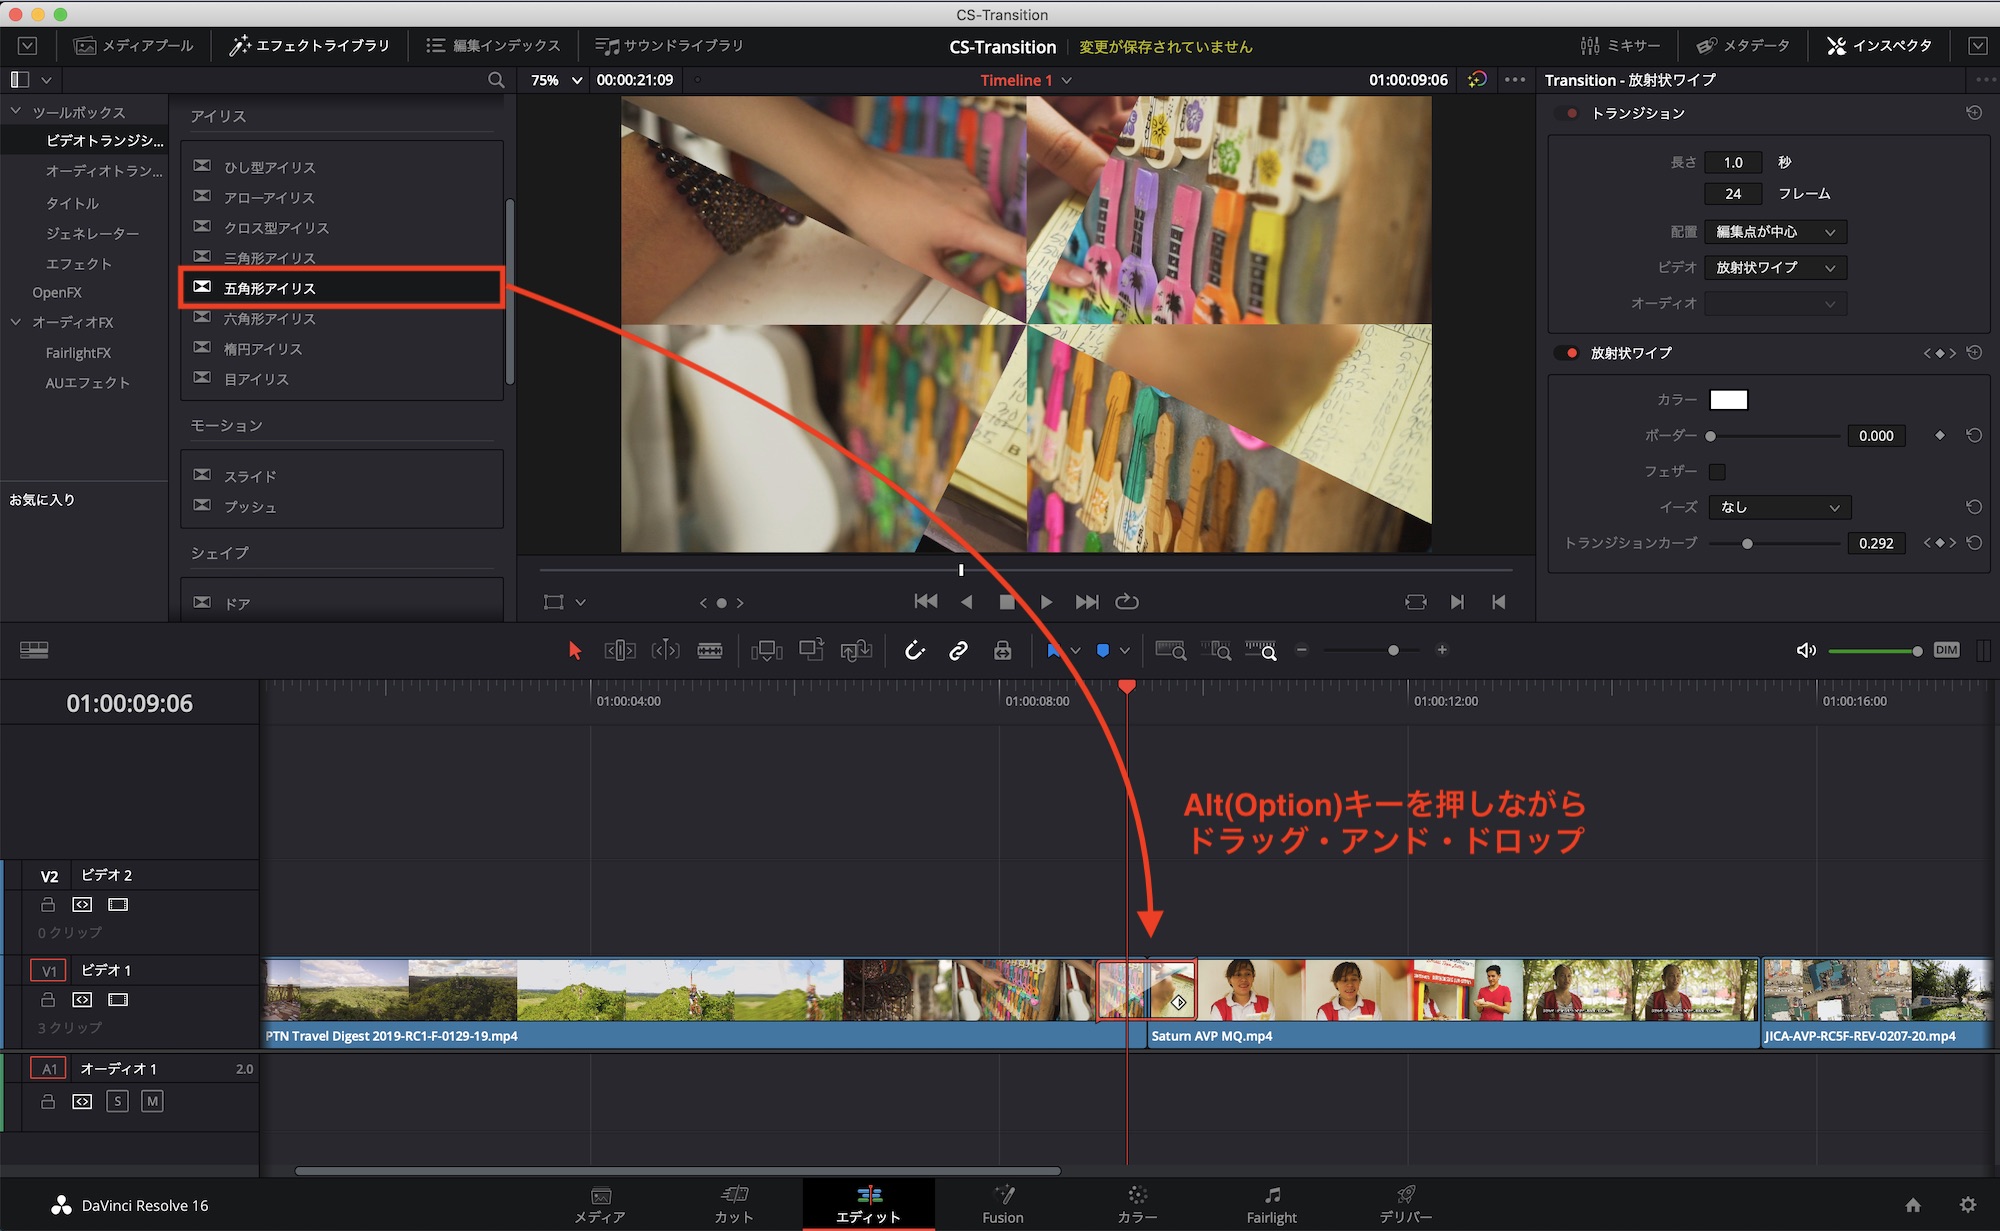
Task: Toggle the 放射状ワイプ enable dot
Action: (1572, 353)
